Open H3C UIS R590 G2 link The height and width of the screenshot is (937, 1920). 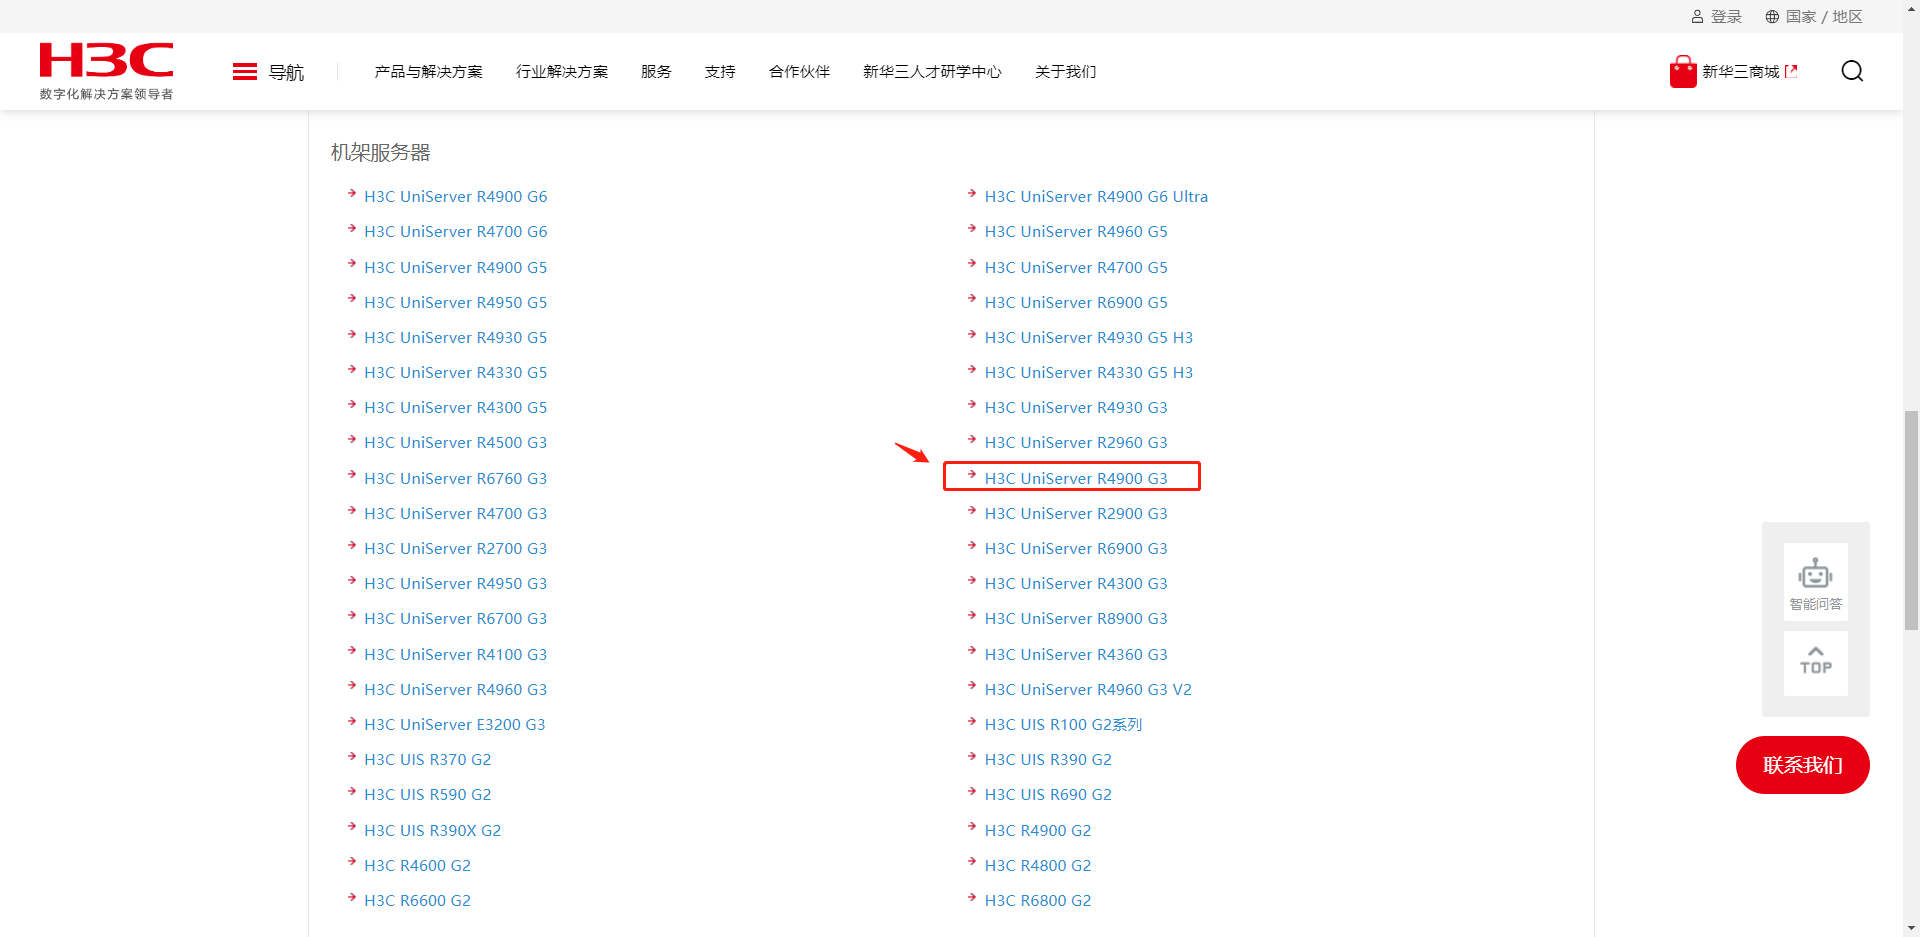pos(428,795)
